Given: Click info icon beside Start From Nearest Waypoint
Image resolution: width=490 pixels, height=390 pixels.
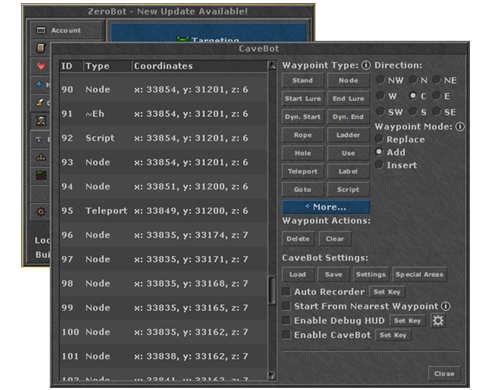Looking at the screenshot, I should [446, 306].
